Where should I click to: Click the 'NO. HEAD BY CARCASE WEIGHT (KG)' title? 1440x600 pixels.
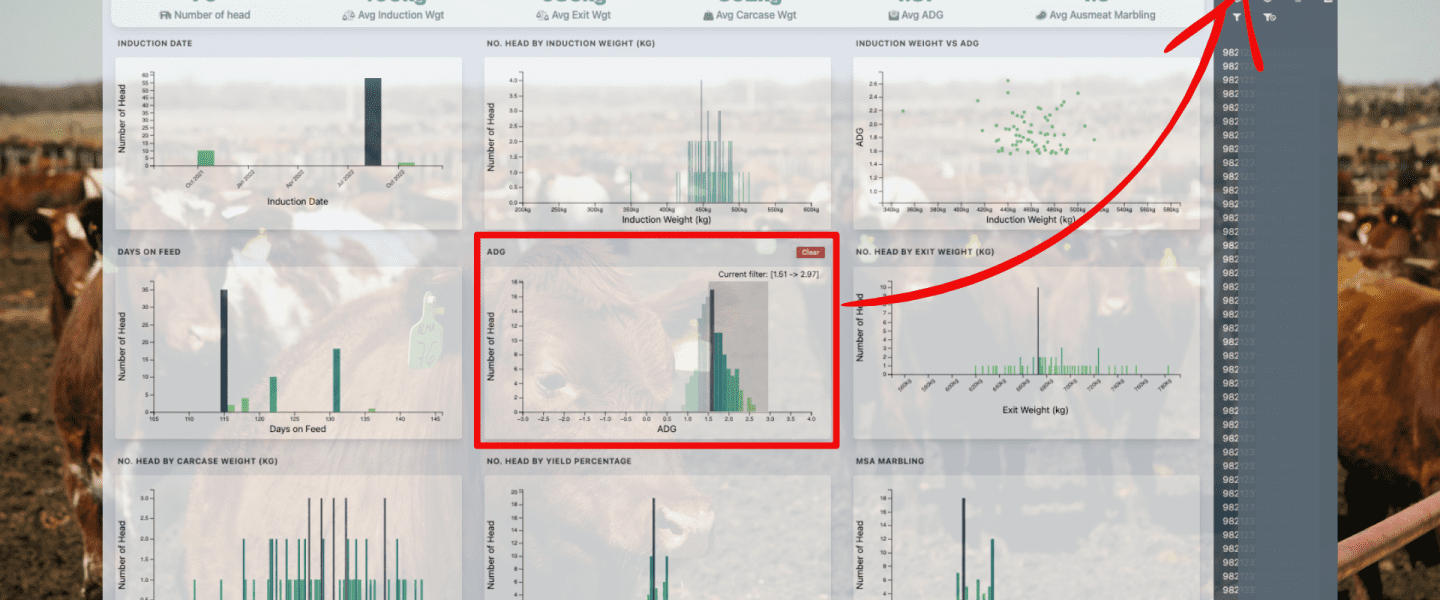coord(197,461)
